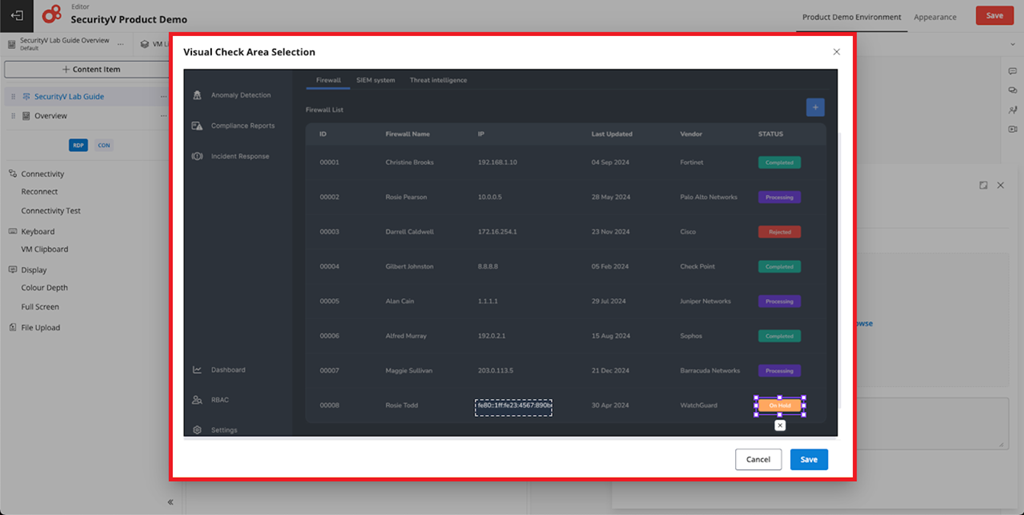Click the date 23 Nov 2024
The height and width of the screenshot is (515, 1024).
click(611, 232)
